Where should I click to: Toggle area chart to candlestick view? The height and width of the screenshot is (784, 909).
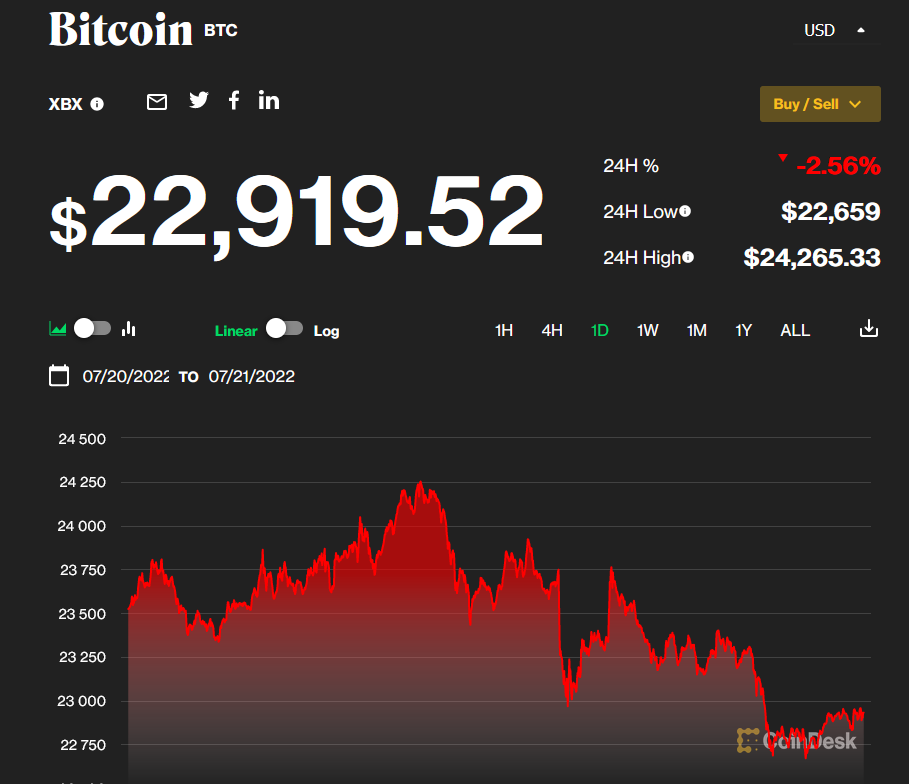tap(92, 328)
